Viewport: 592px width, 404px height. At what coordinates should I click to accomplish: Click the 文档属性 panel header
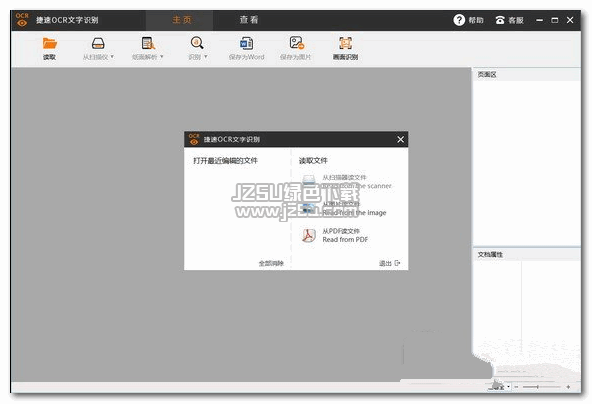click(x=527, y=254)
